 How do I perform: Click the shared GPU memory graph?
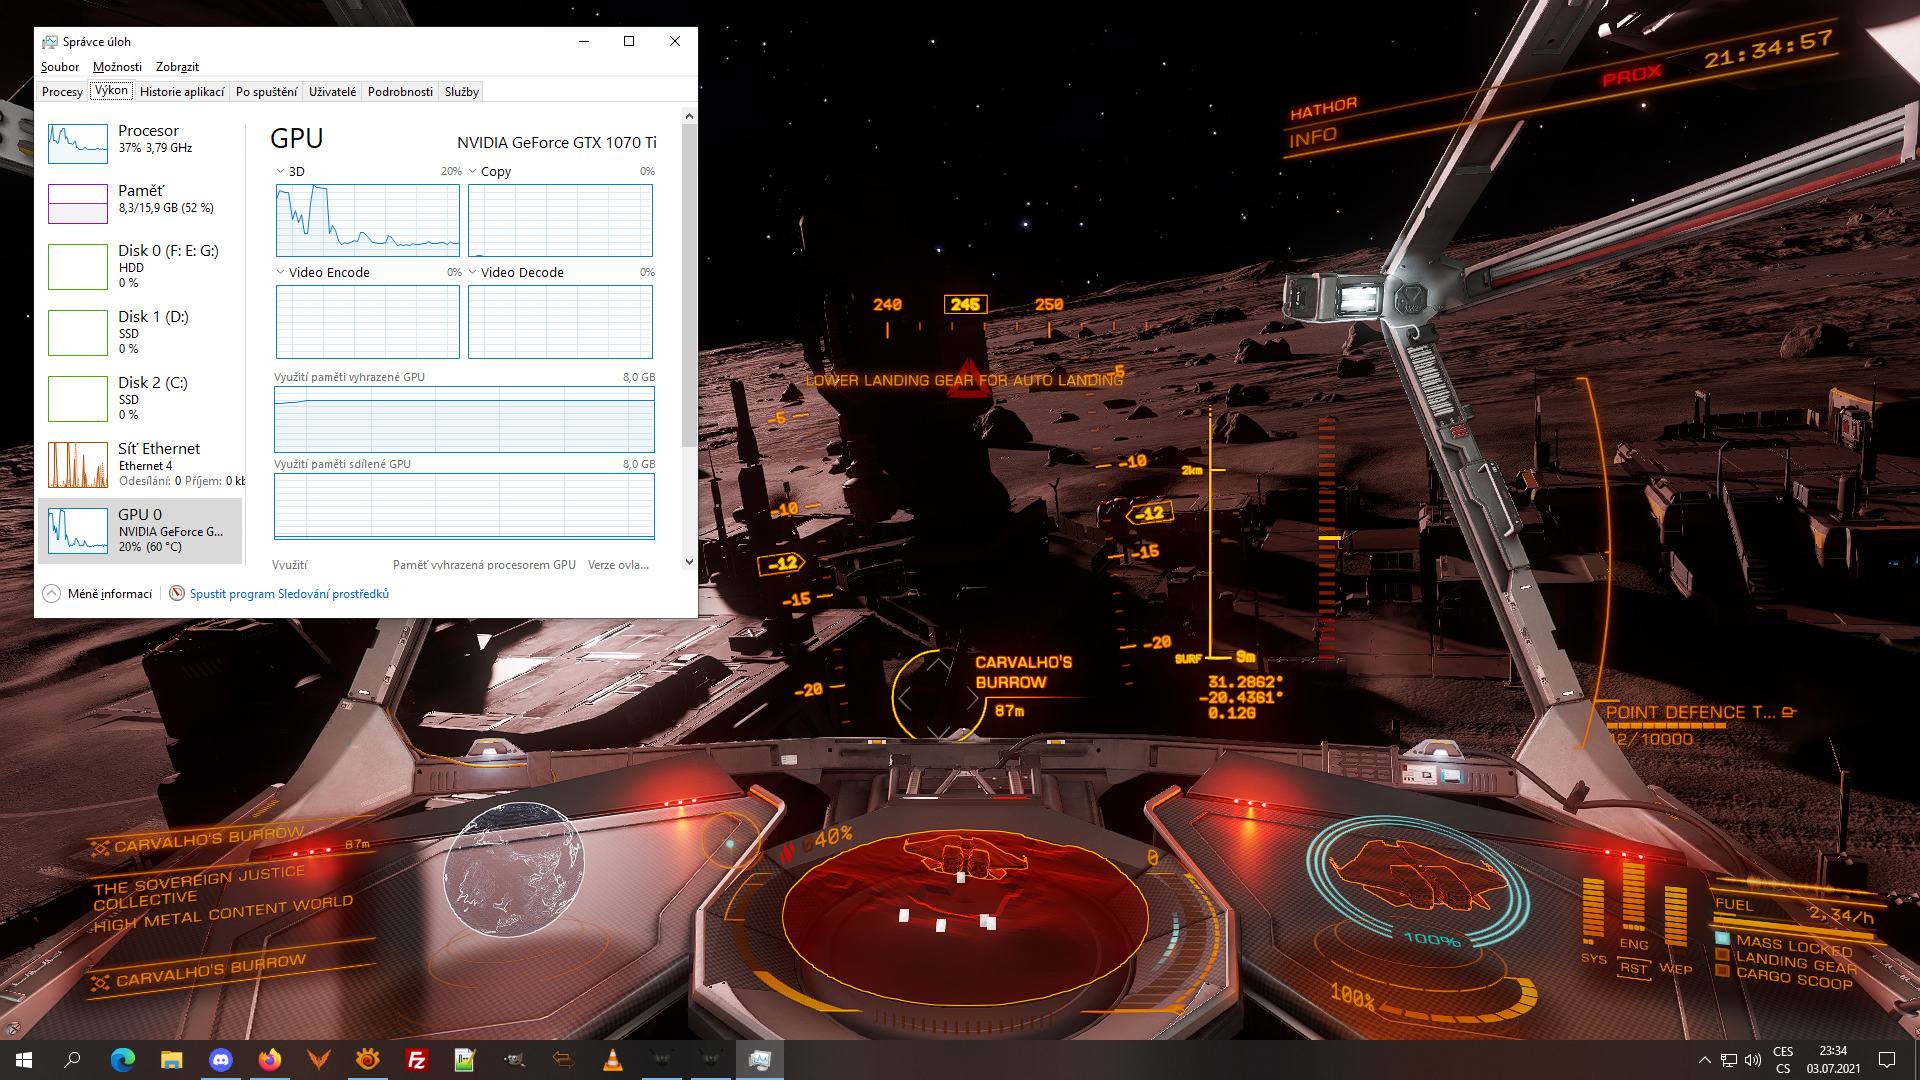click(464, 506)
